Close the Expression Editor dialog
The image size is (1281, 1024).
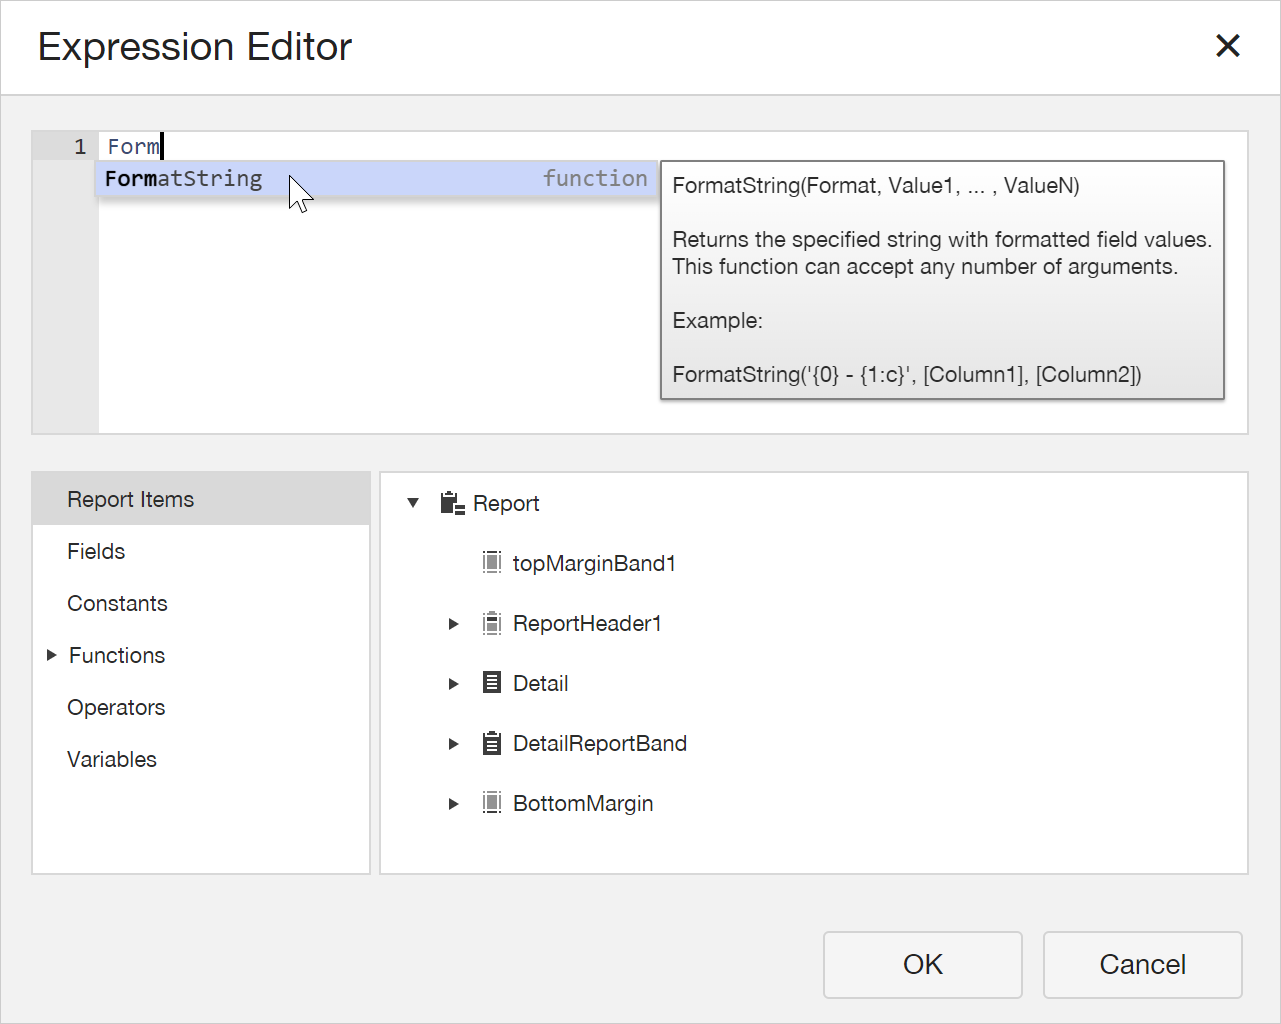tap(1227, 46)
